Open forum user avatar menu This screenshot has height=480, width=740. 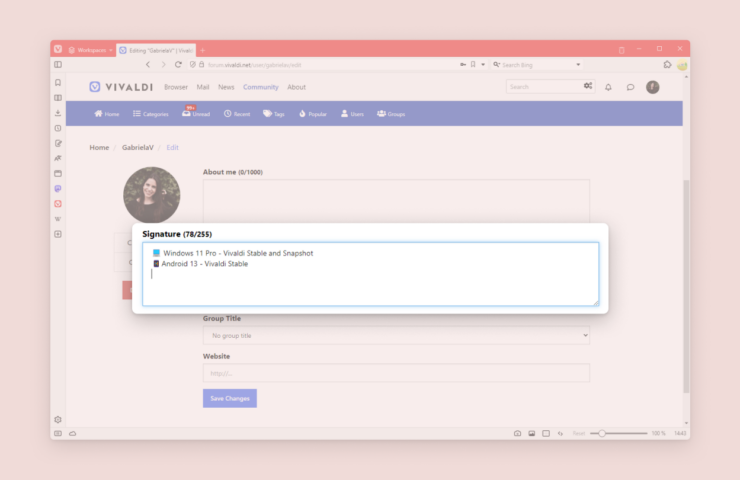tap(653, 87)
